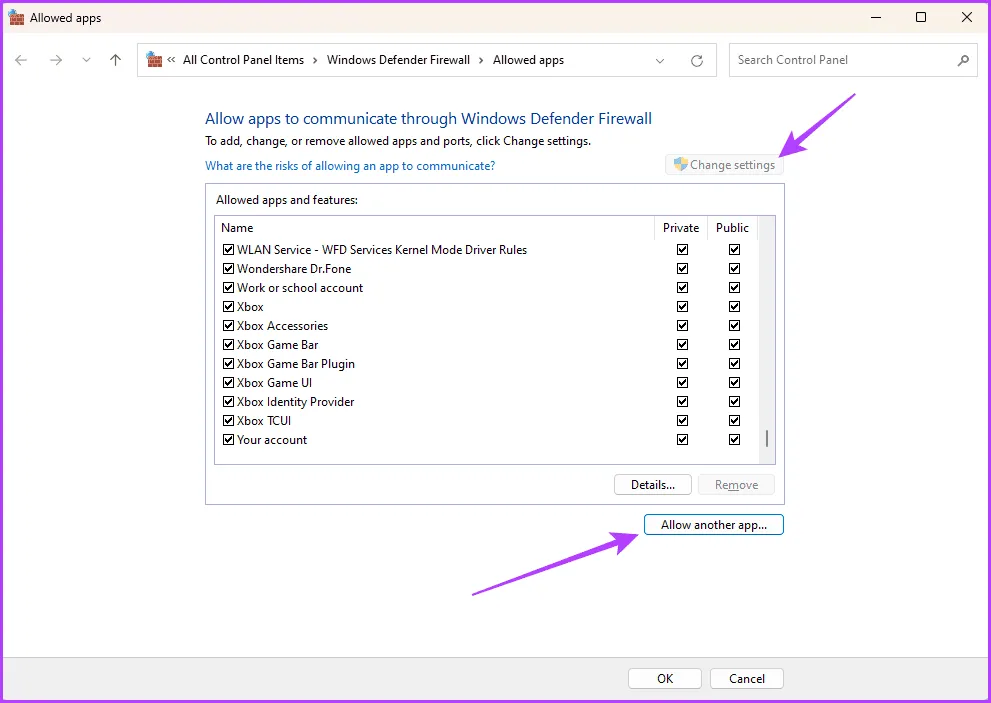Go up one level with the Up arrow

[x=115, y=60]
